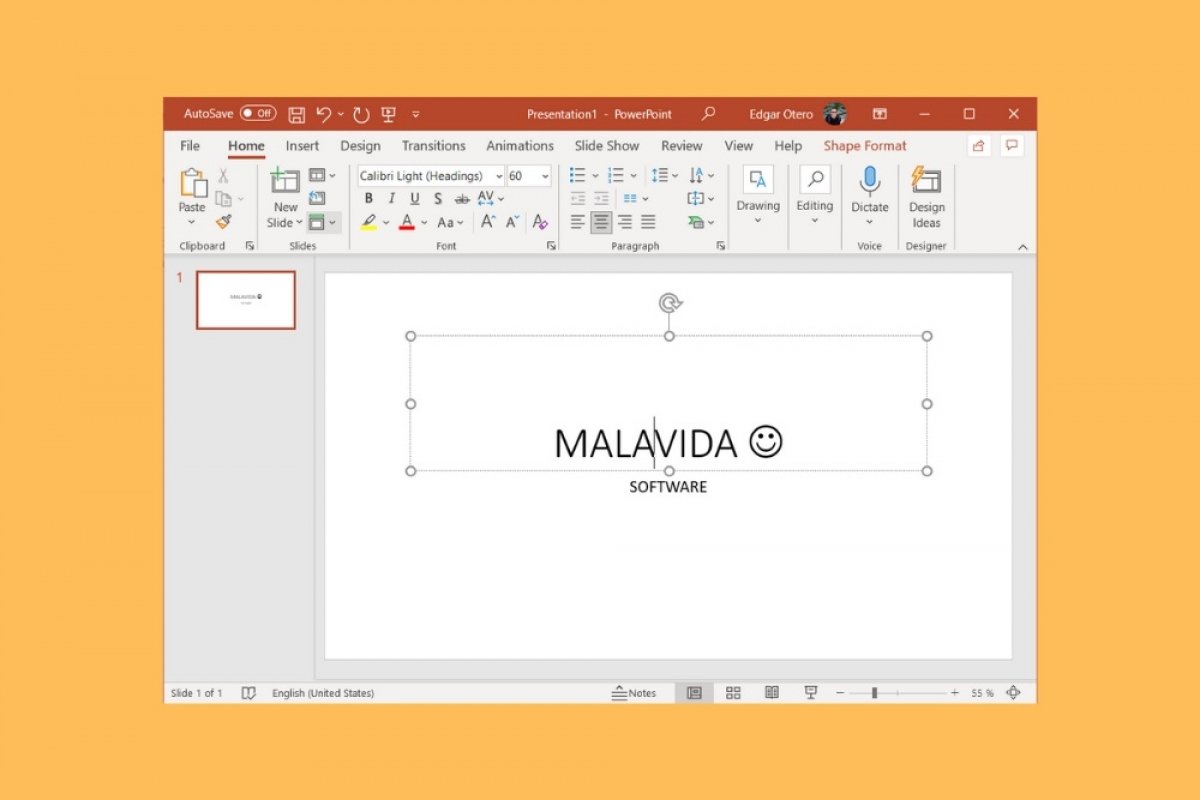Open the Review tab
This screenshot has width=1200, height=800.
pyautogui.click(x=682, y=146)
